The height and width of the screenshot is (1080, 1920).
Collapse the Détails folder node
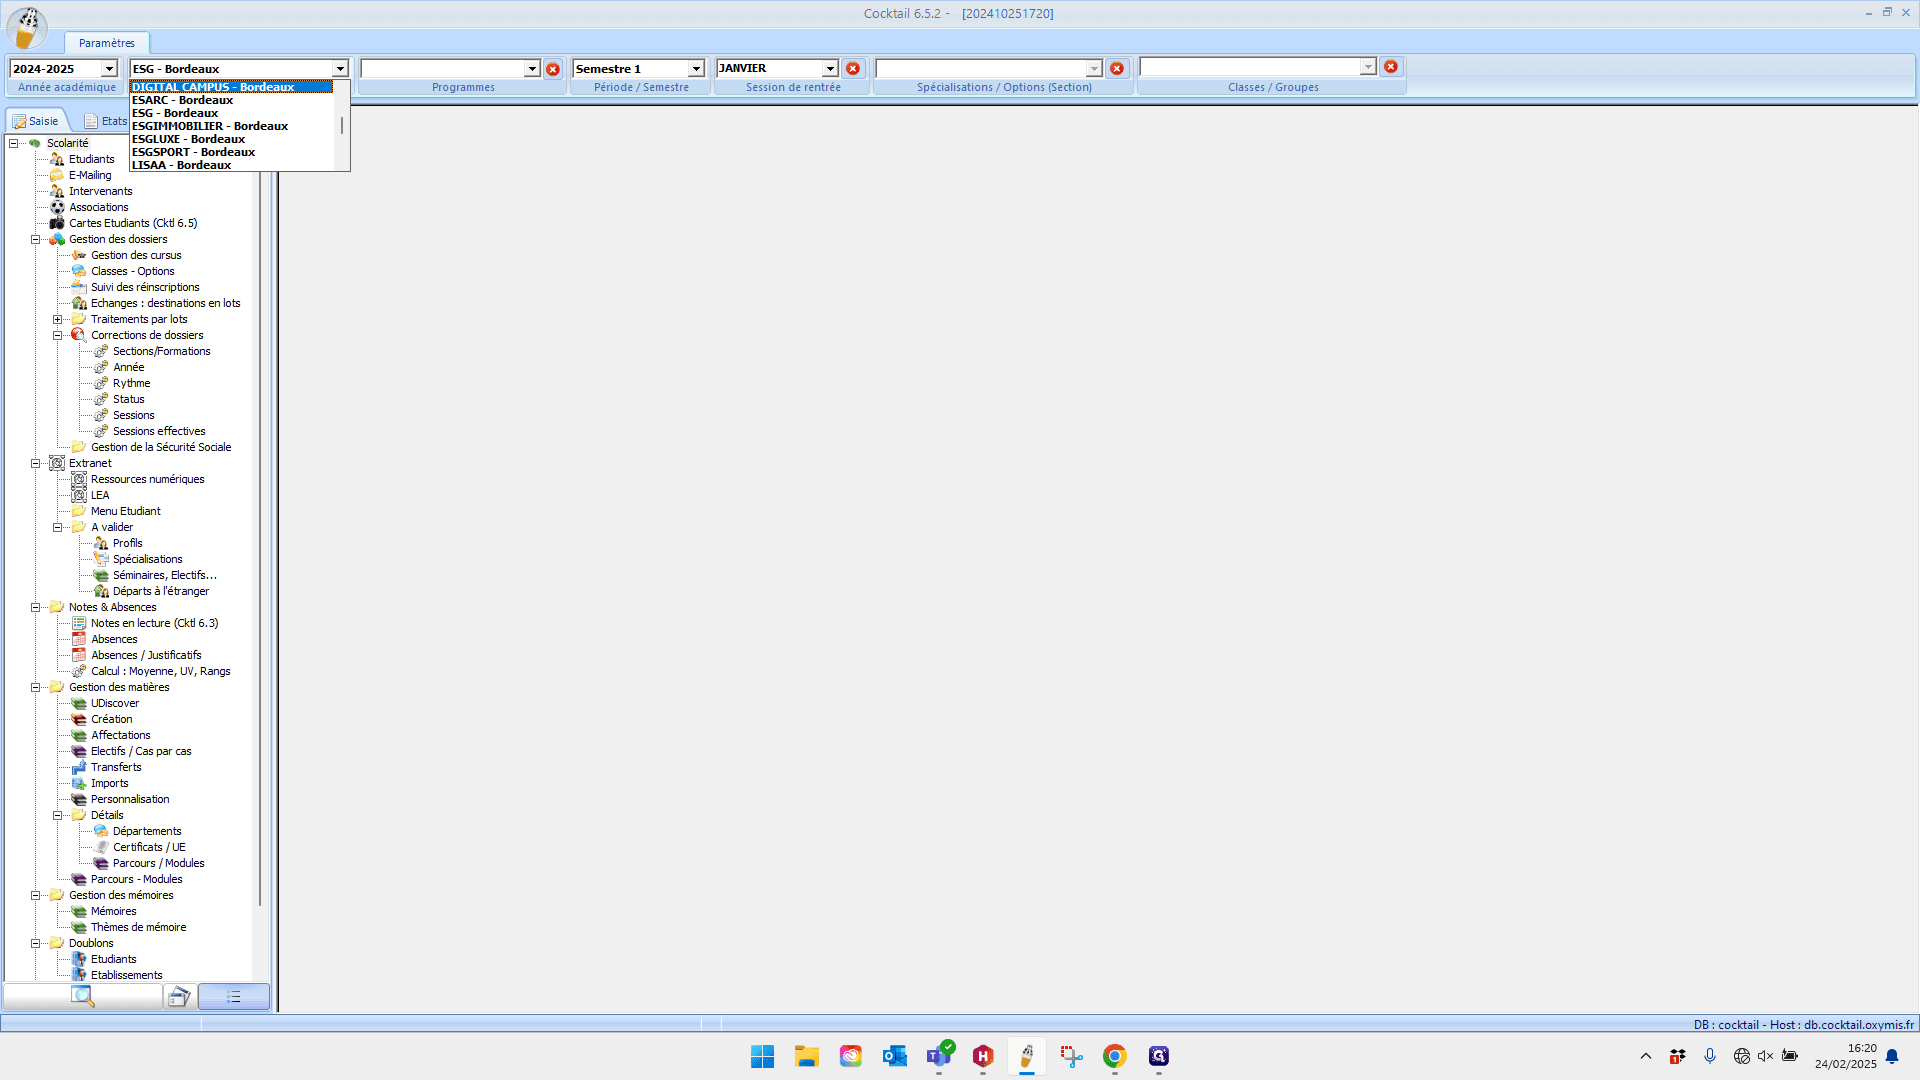point(58,815)
